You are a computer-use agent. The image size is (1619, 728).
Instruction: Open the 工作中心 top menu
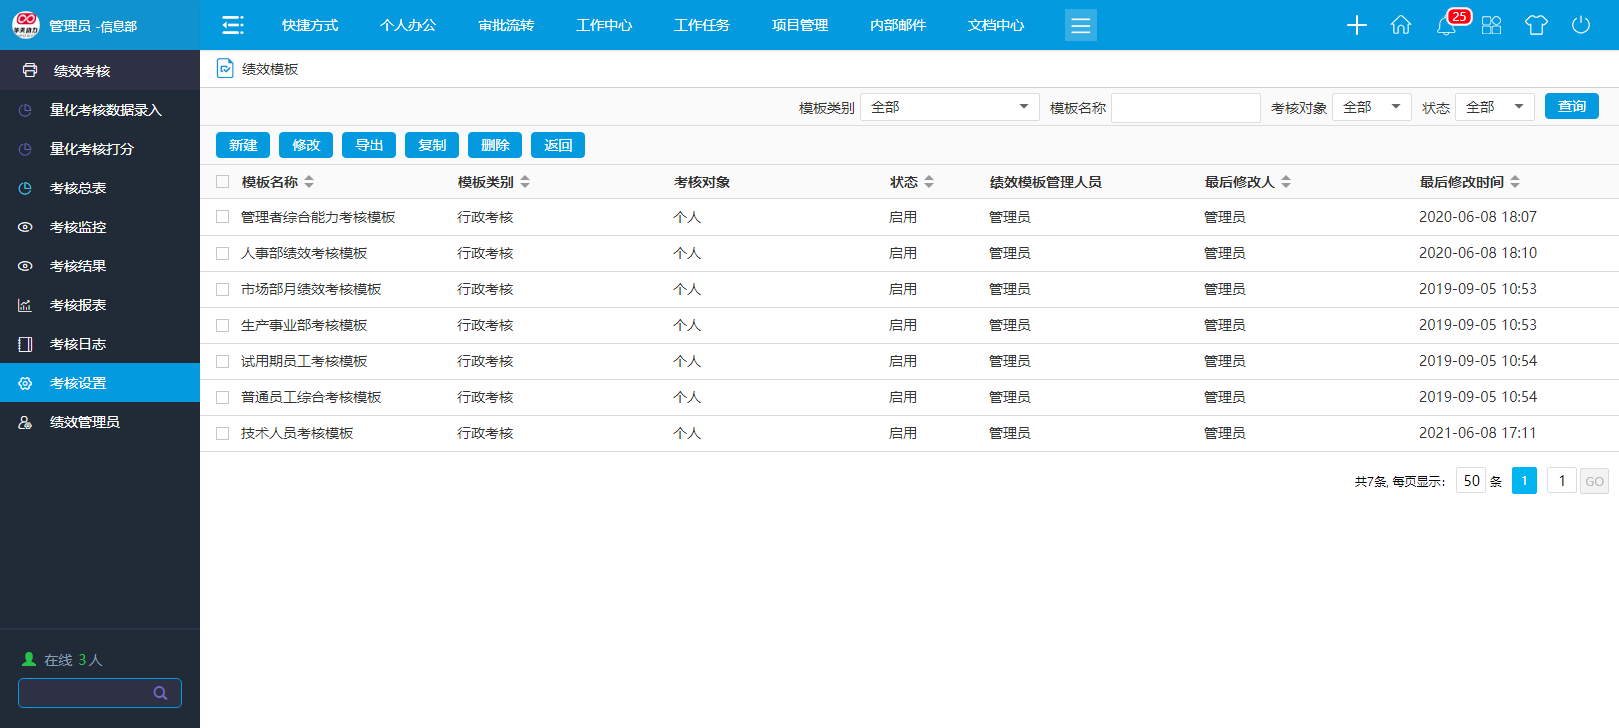tap(604, 25)
